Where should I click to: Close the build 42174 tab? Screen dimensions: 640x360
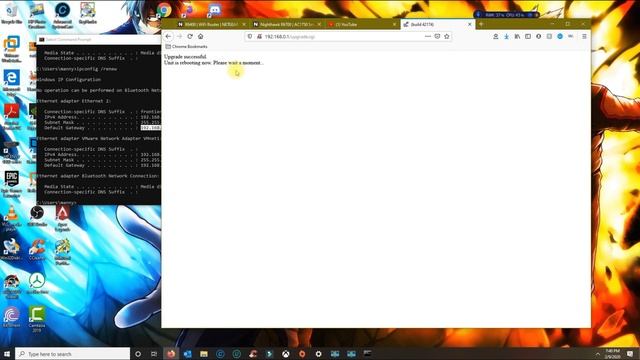469,24
